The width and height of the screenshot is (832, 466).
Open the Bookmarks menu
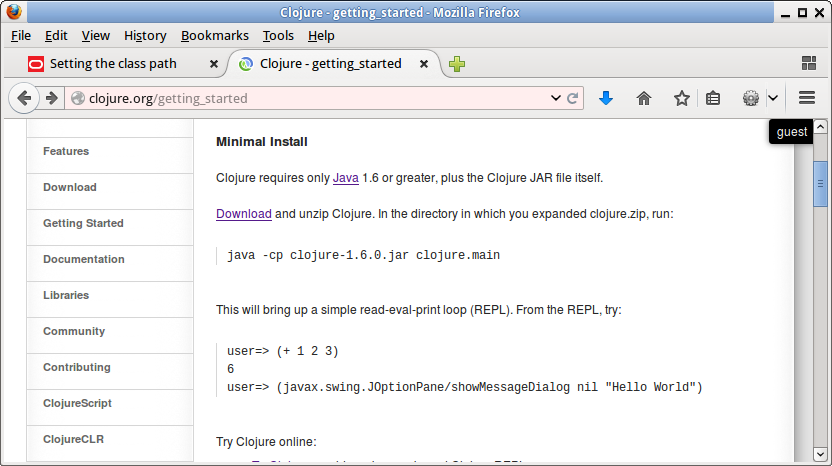coord(214,36)
